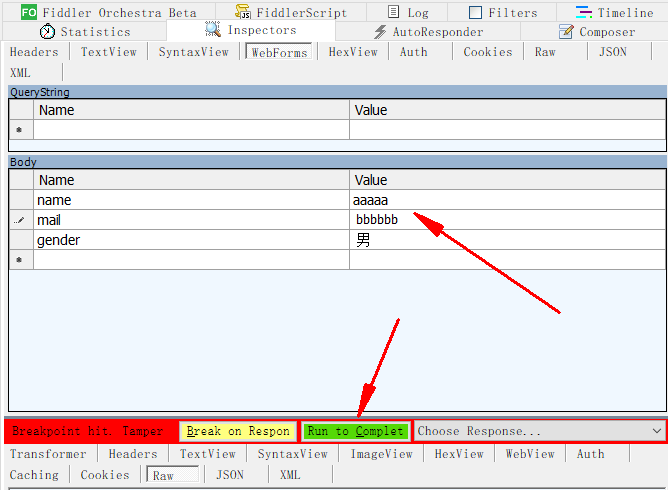Select the response SyntaxView tab

click(x=292, y=454)
